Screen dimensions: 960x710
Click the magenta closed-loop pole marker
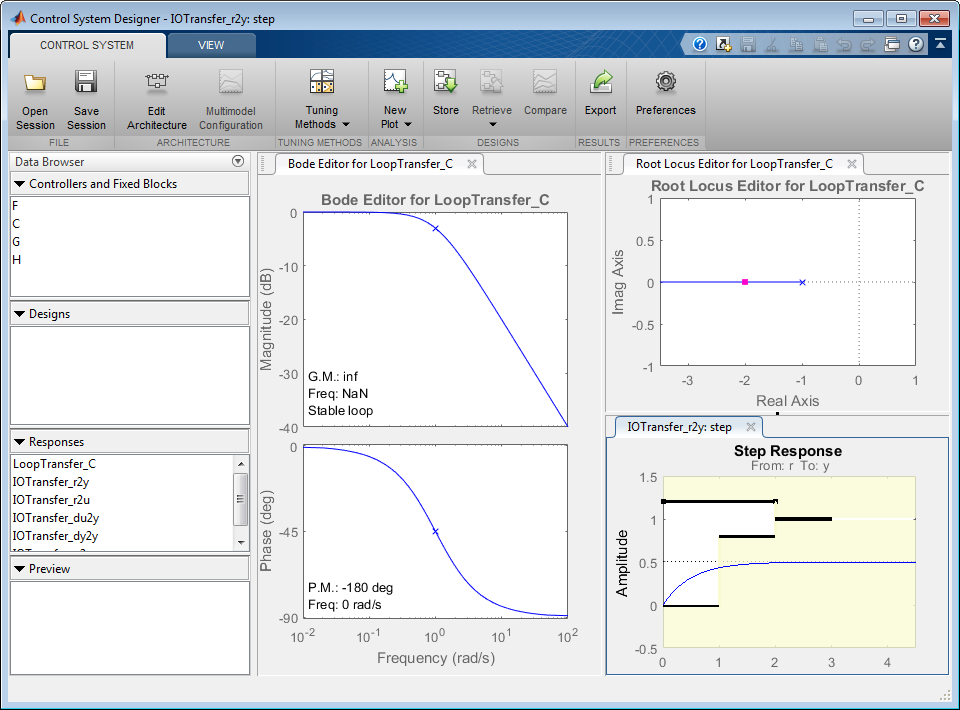(x=745, y=283)
